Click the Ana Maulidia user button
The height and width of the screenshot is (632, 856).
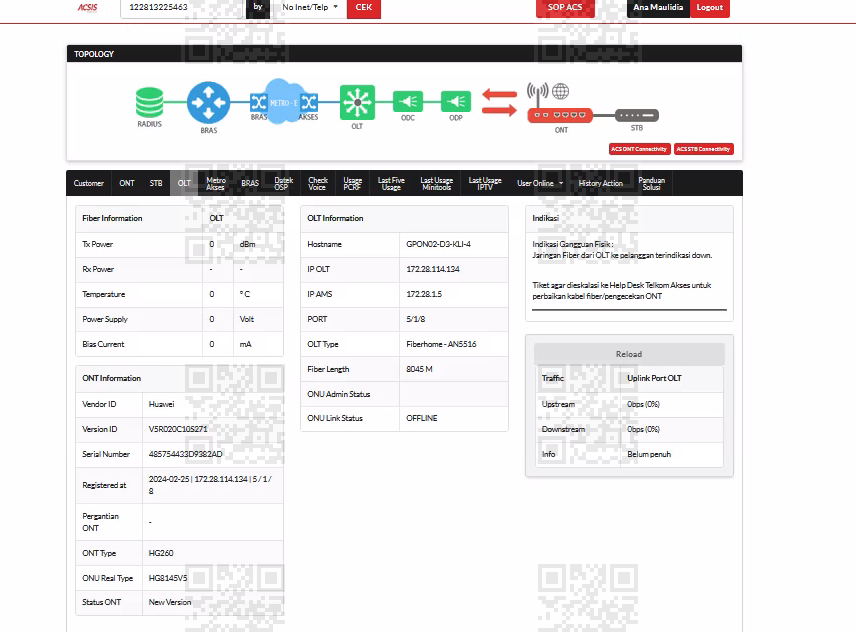pos(658,8)
